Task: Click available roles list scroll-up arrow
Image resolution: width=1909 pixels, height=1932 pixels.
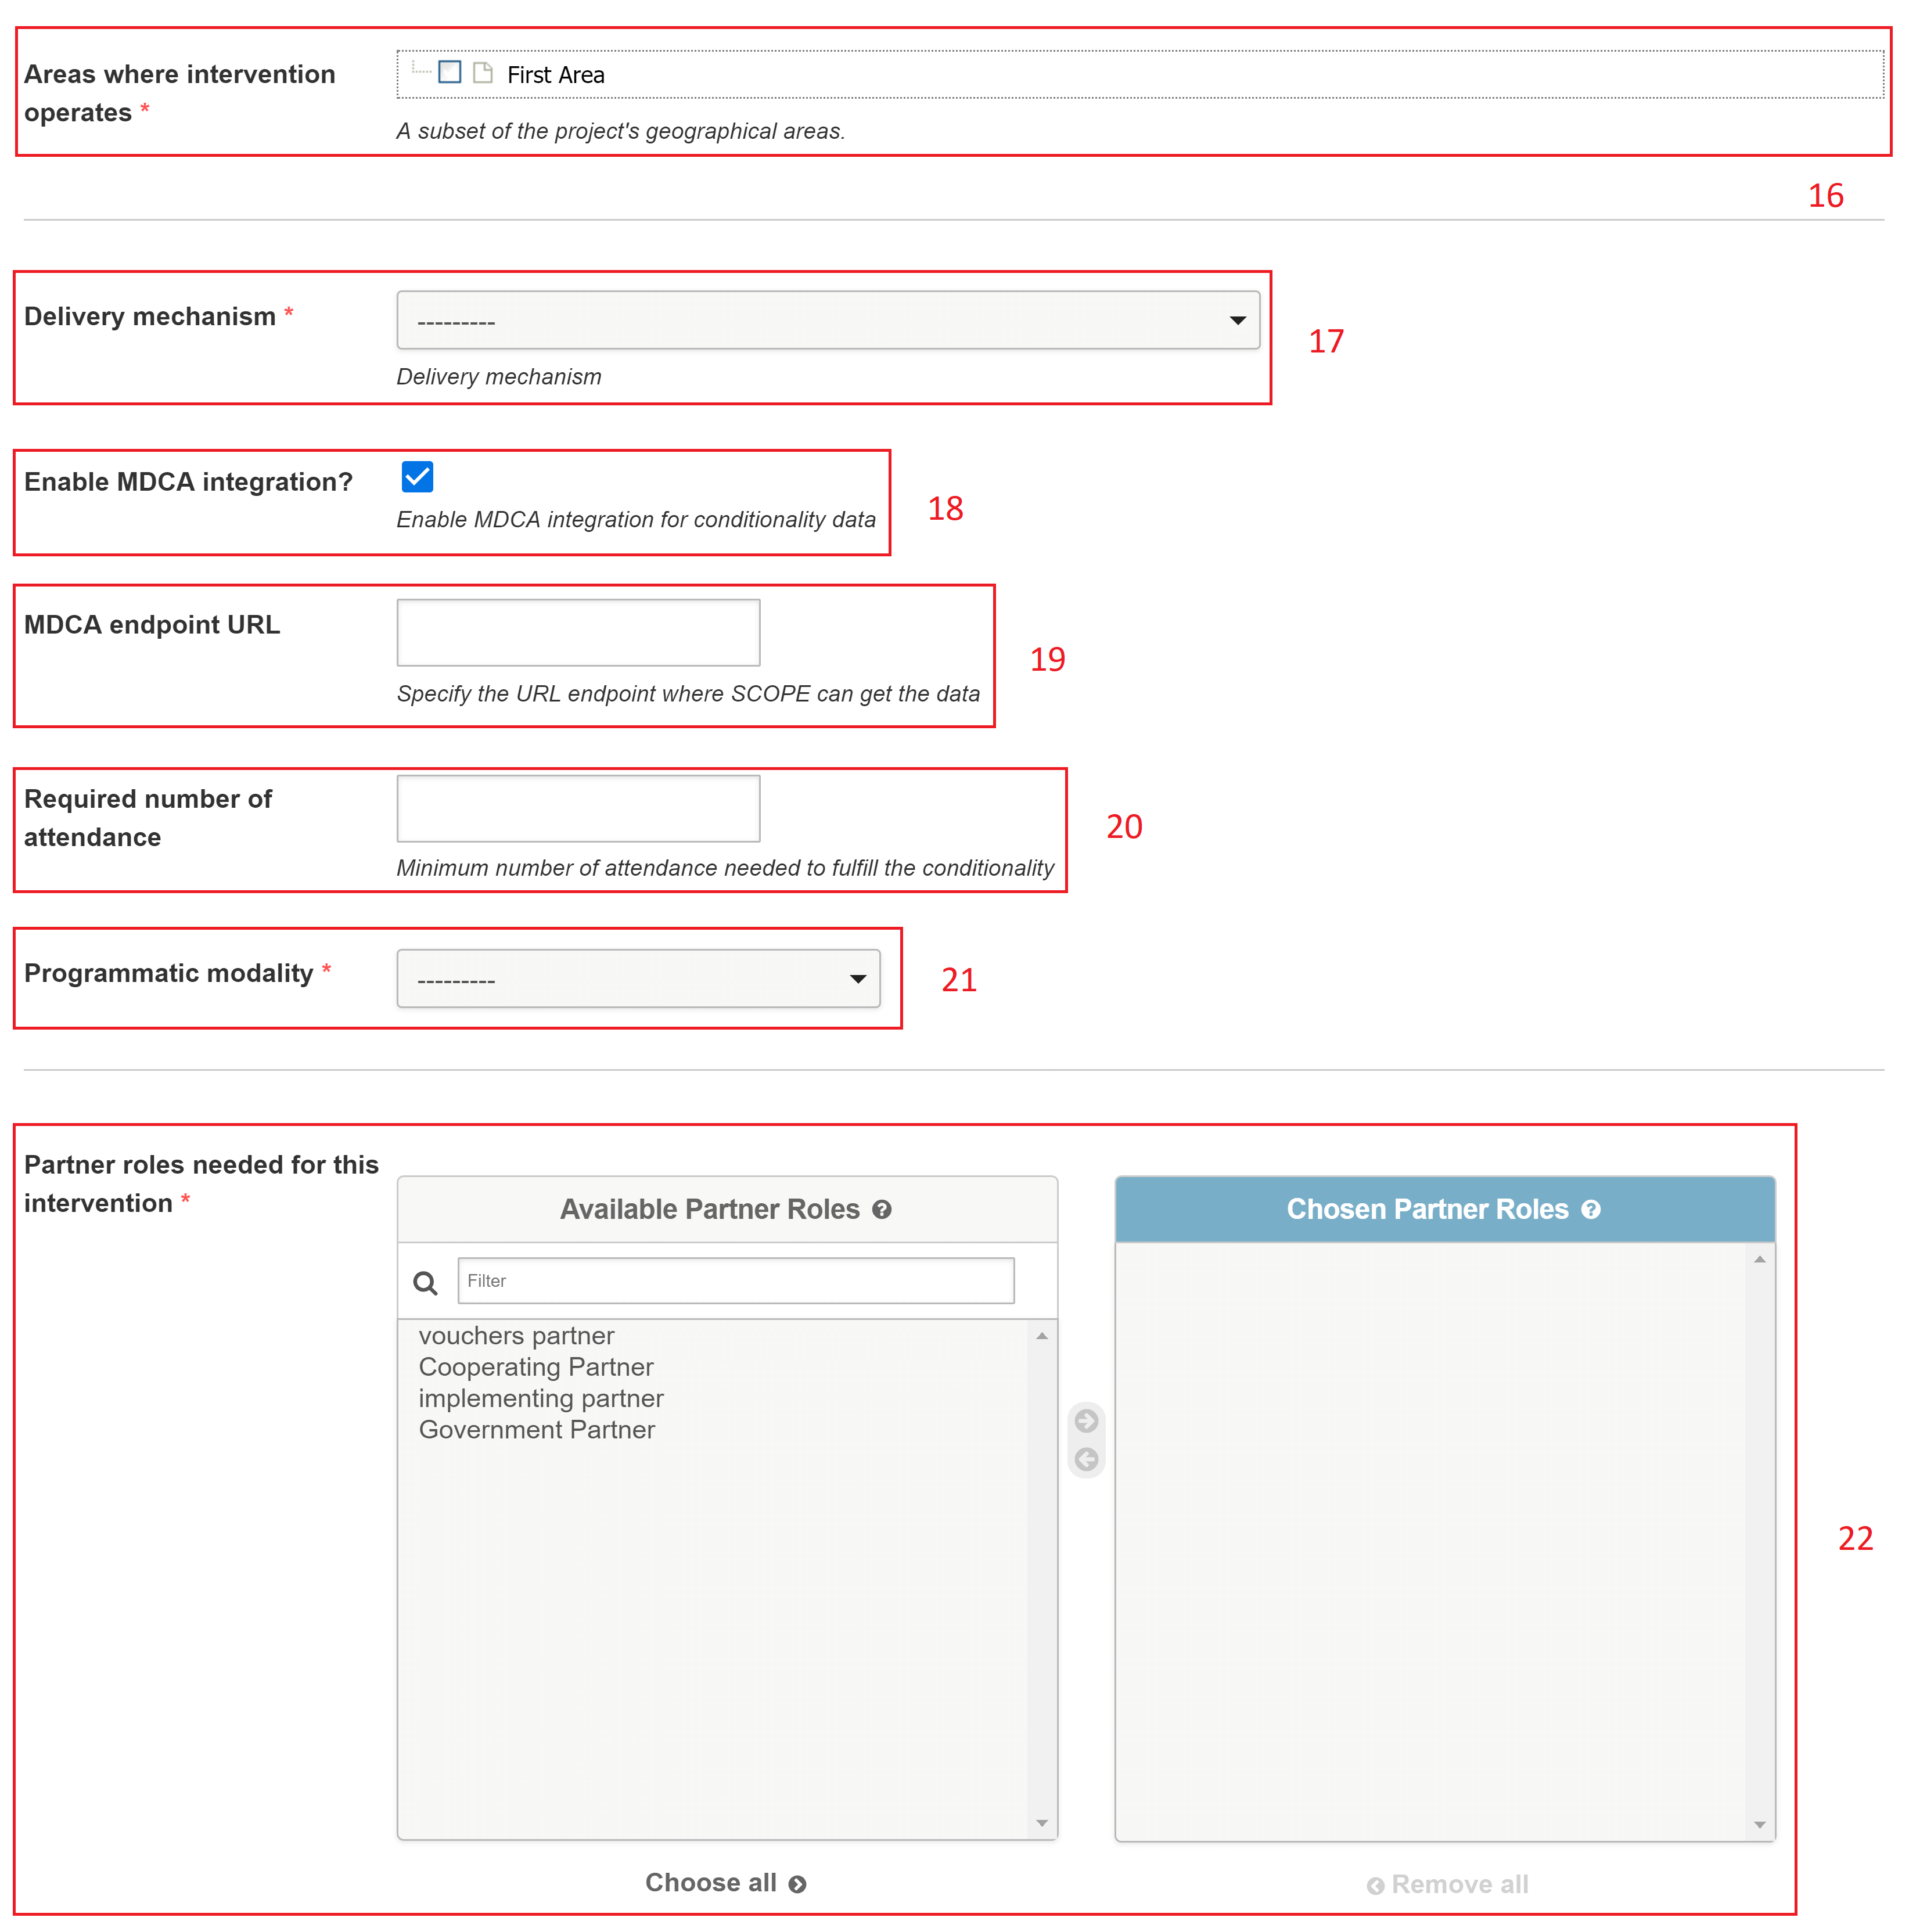Action: 1041,1336
